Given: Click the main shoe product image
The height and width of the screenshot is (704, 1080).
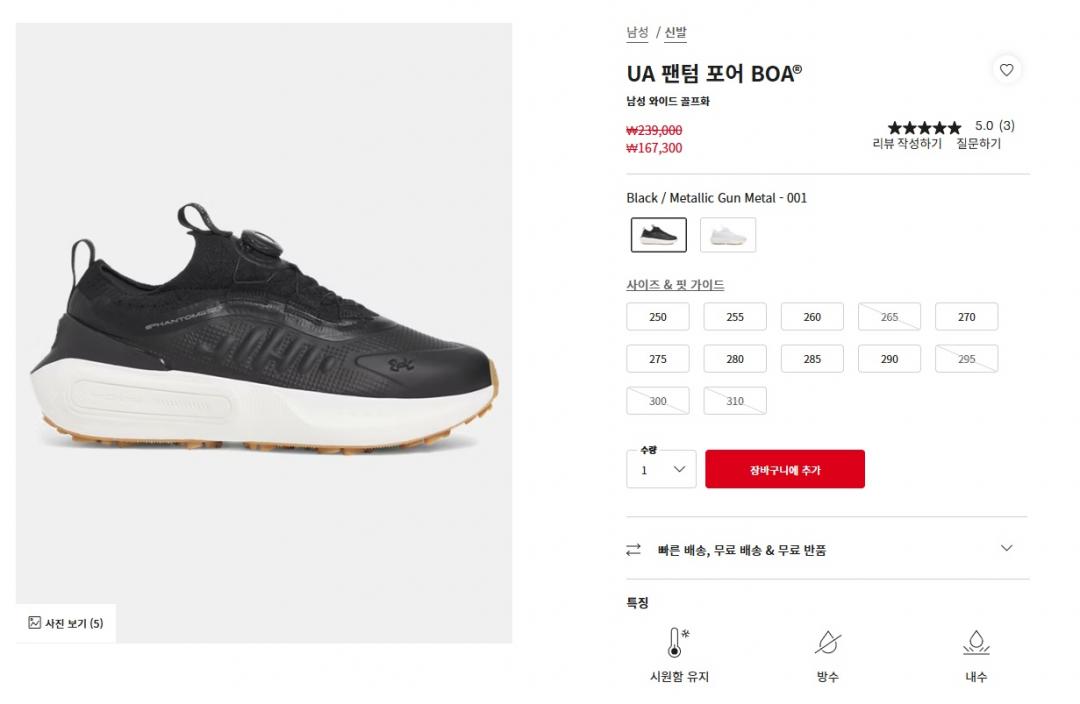Looking at the screenshot, I should pos(264,333).
